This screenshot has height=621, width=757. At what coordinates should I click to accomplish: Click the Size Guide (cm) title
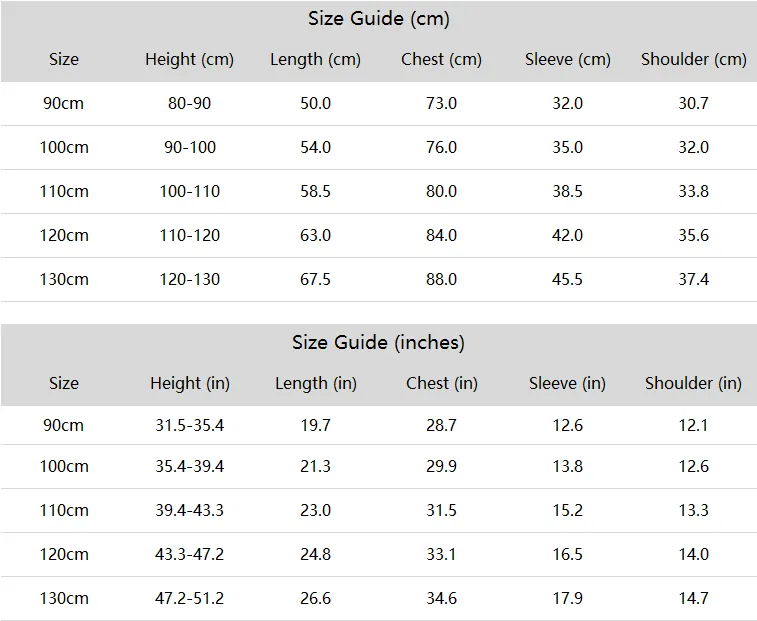pyautogui.click(x=378, y=19)
